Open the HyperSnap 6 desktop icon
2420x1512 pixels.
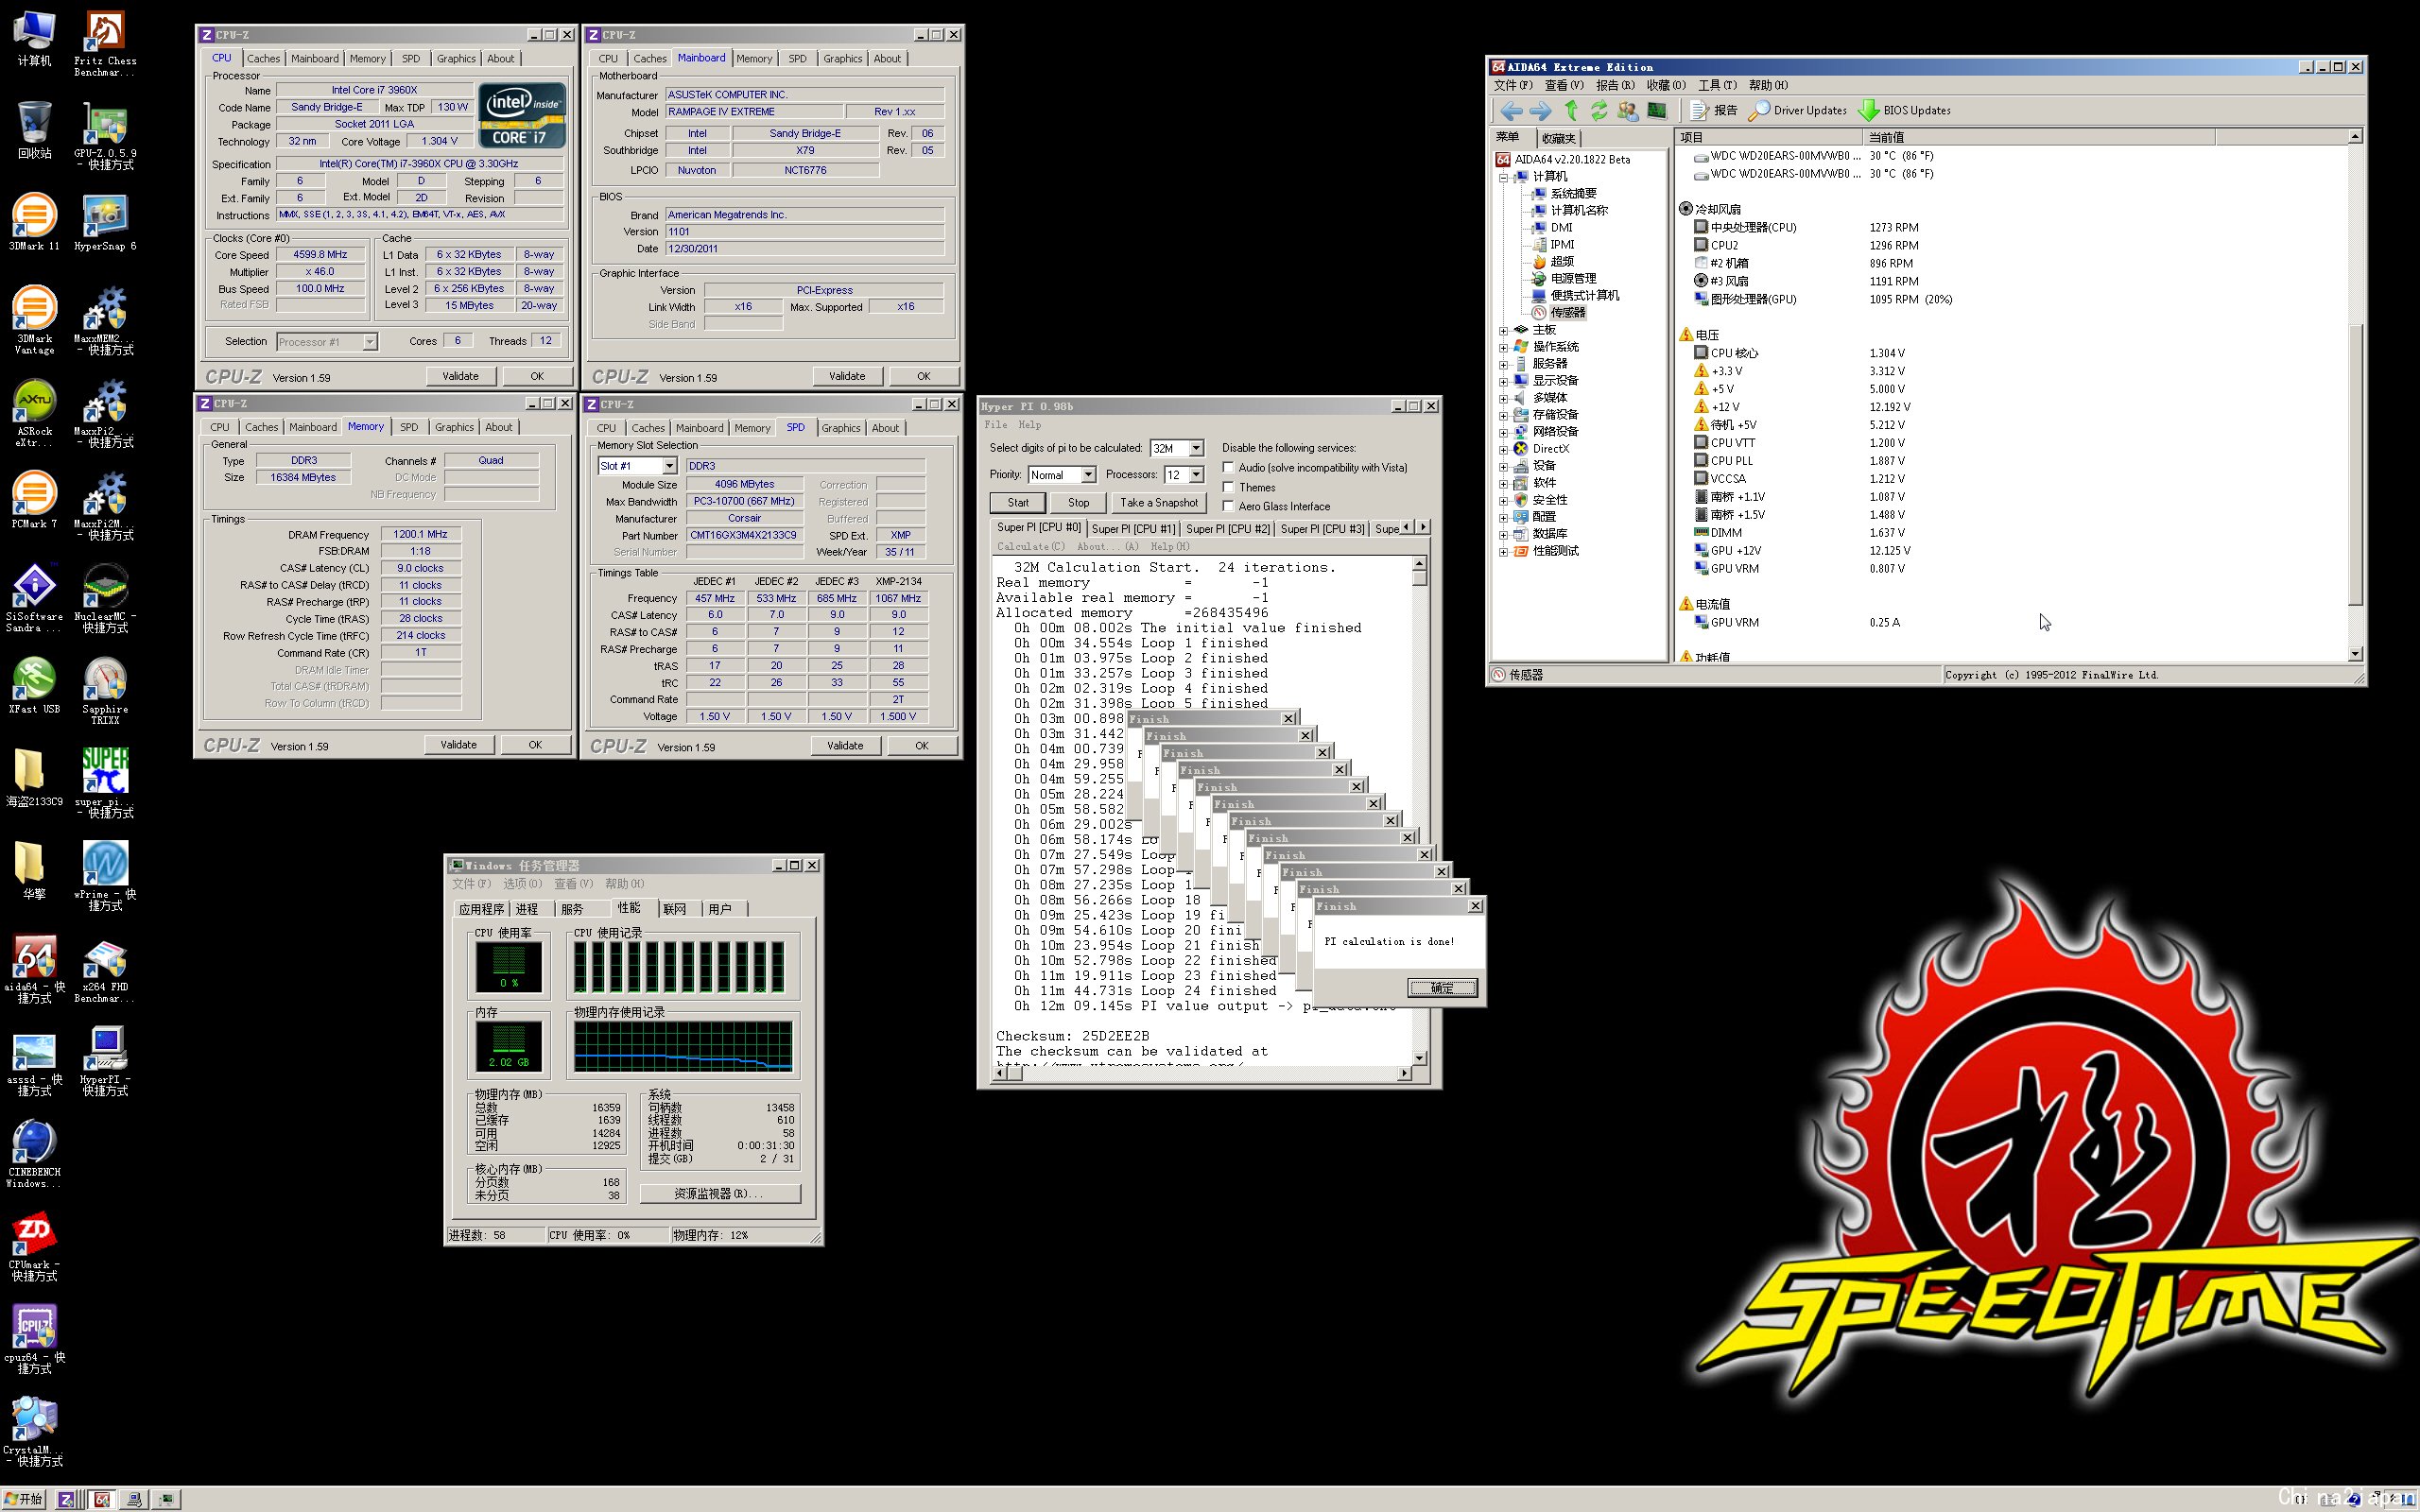105,222
